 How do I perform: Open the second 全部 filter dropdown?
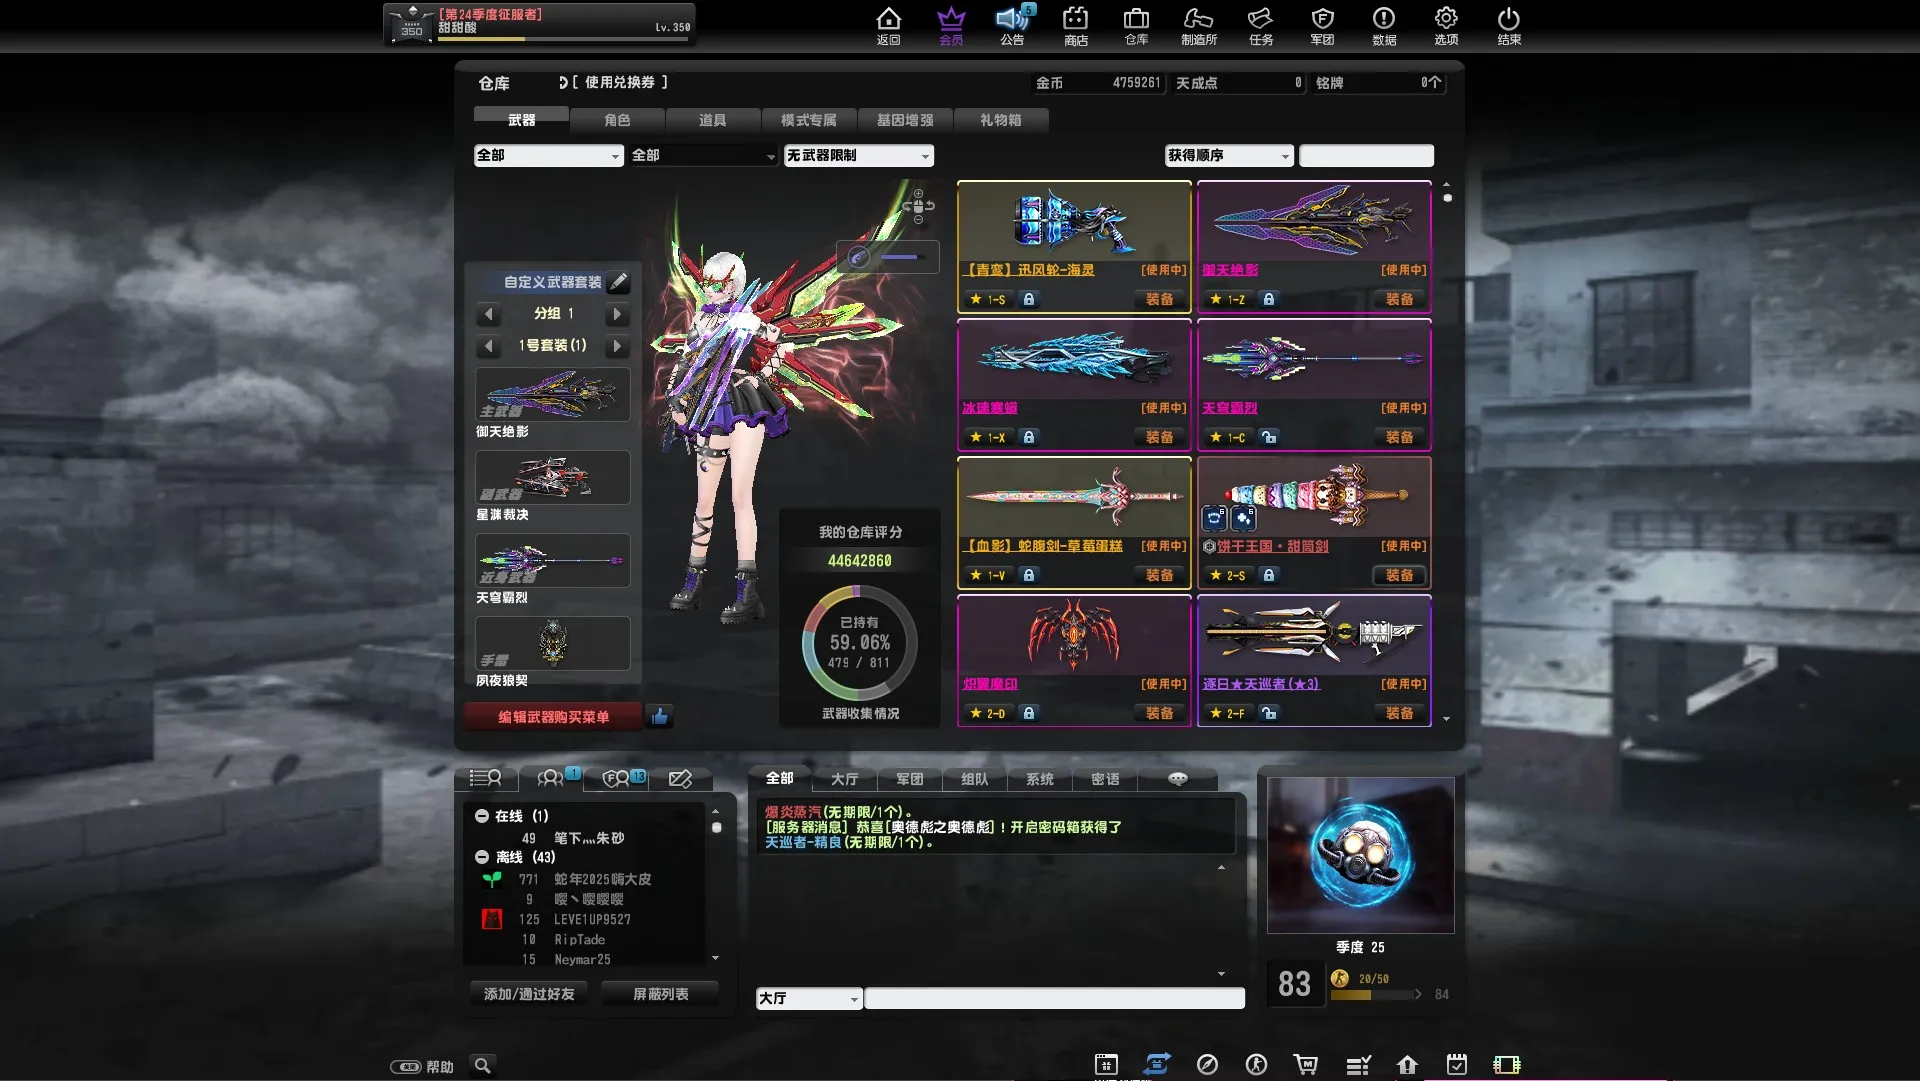coord(703,155)
